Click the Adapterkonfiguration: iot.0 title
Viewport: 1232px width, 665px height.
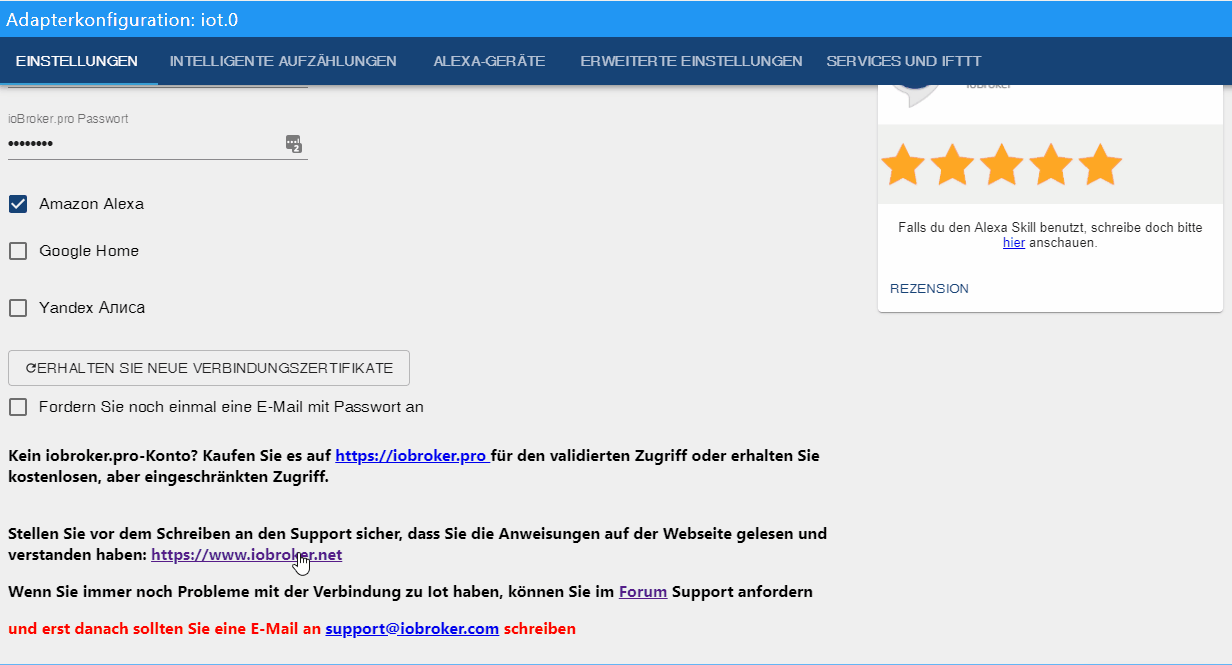click(122, 19)
